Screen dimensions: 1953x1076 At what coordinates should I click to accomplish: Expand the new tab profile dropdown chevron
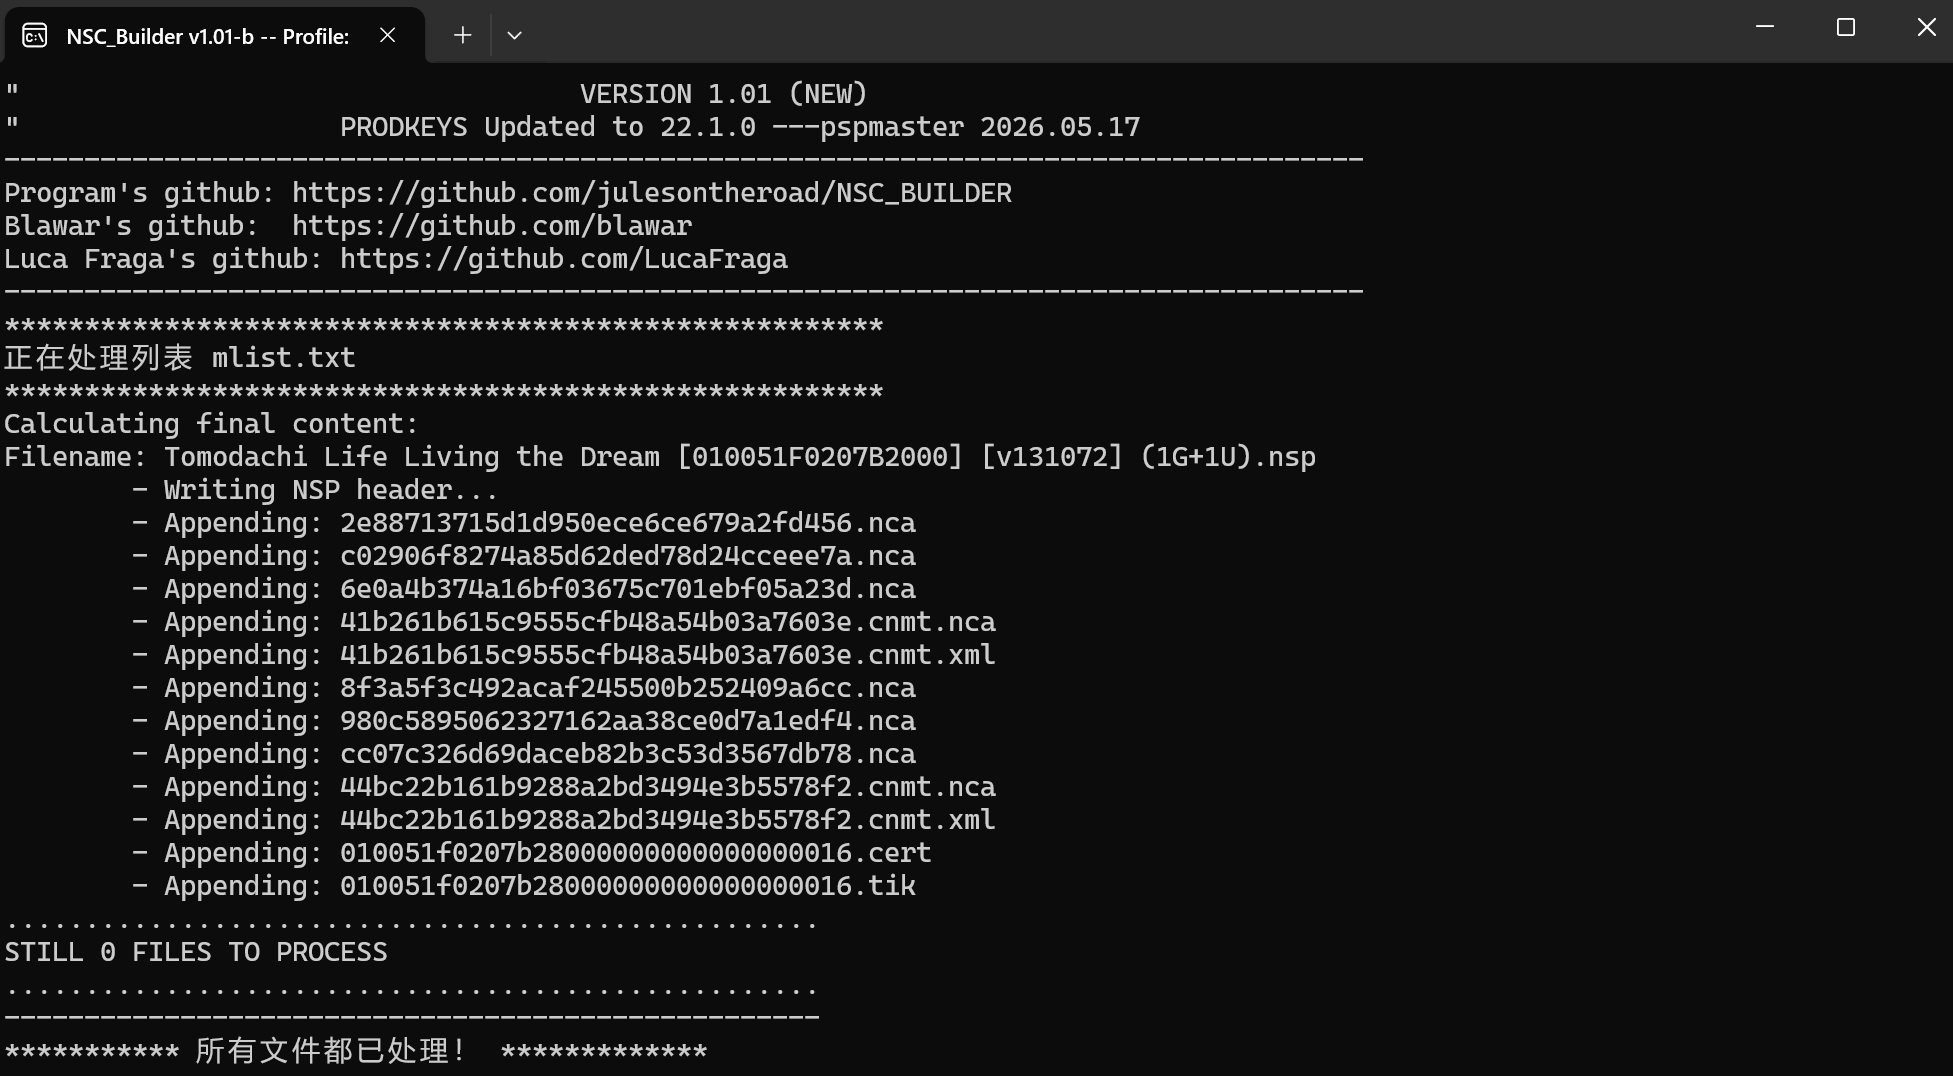514,35
